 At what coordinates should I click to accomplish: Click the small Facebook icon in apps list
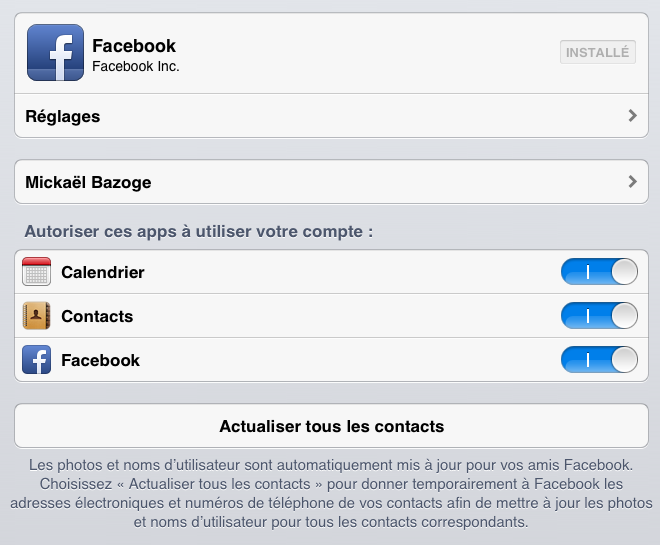pos(37,359)
